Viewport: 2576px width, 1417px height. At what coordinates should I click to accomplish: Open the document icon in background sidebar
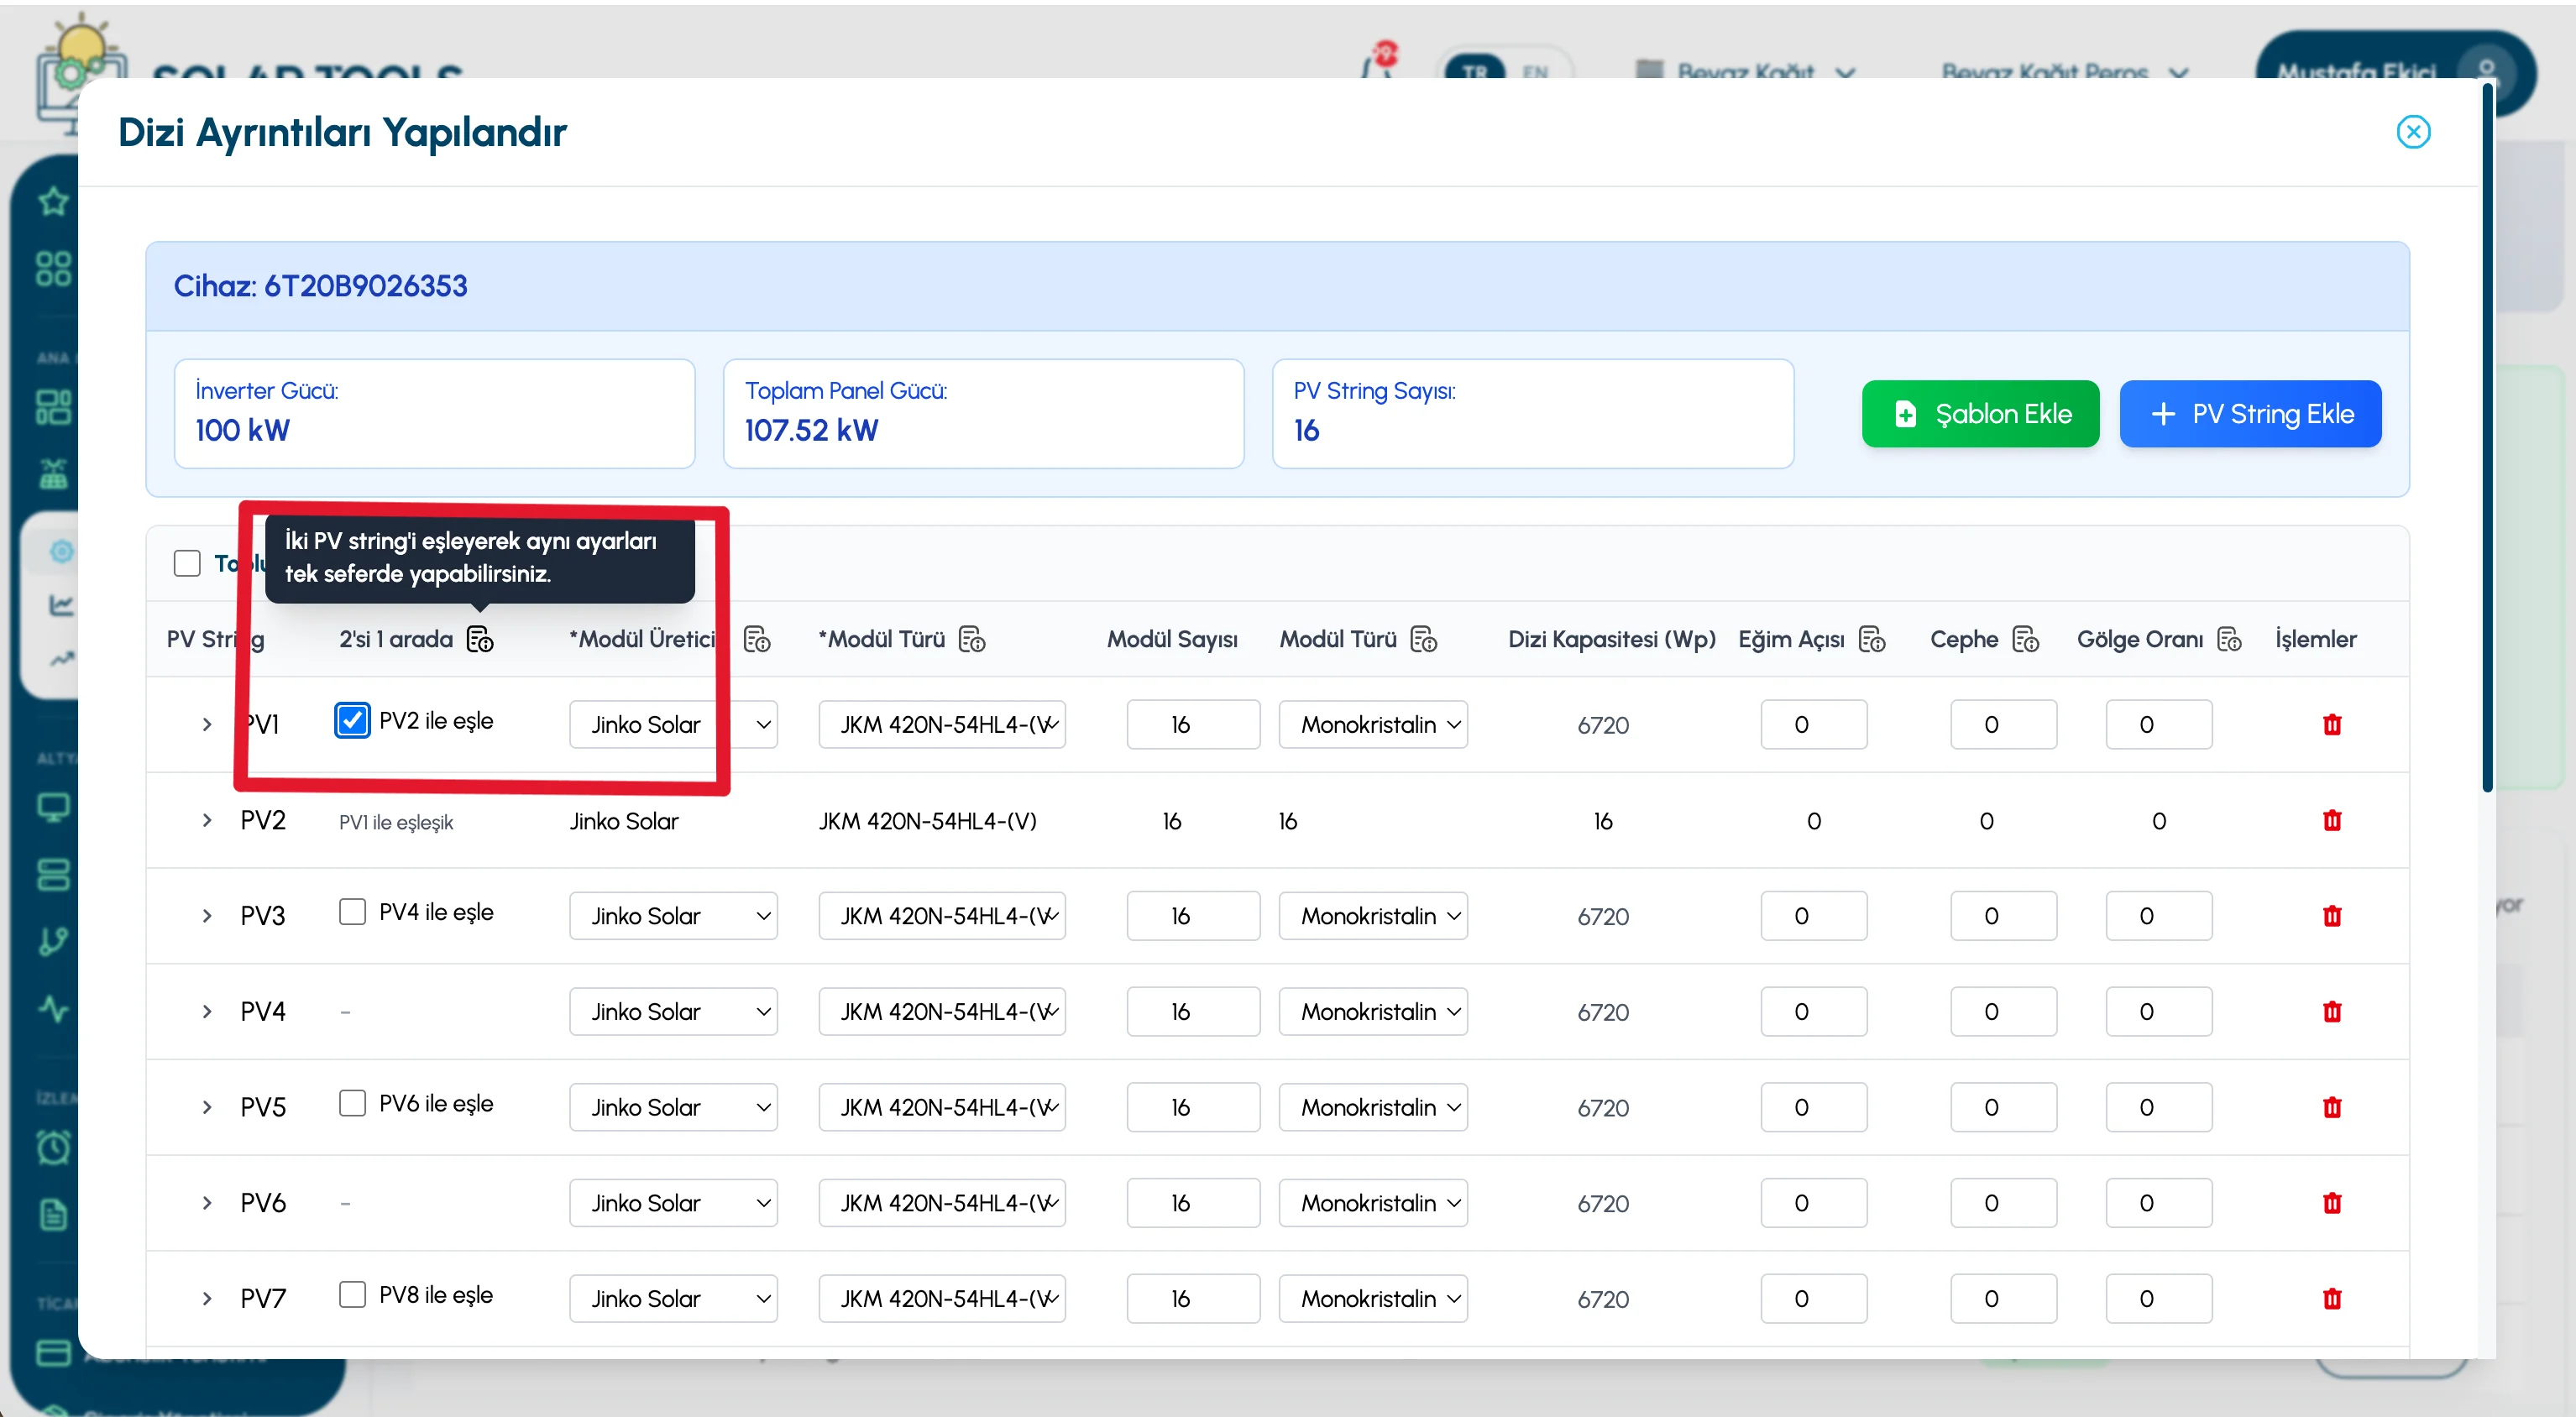click(53, 1215)
